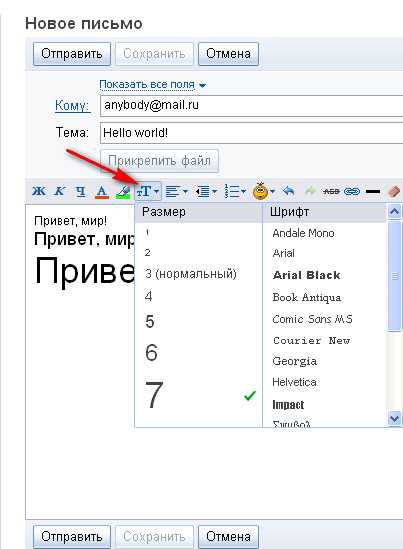
Task: Select font size 1
Action: click(199, 232)
